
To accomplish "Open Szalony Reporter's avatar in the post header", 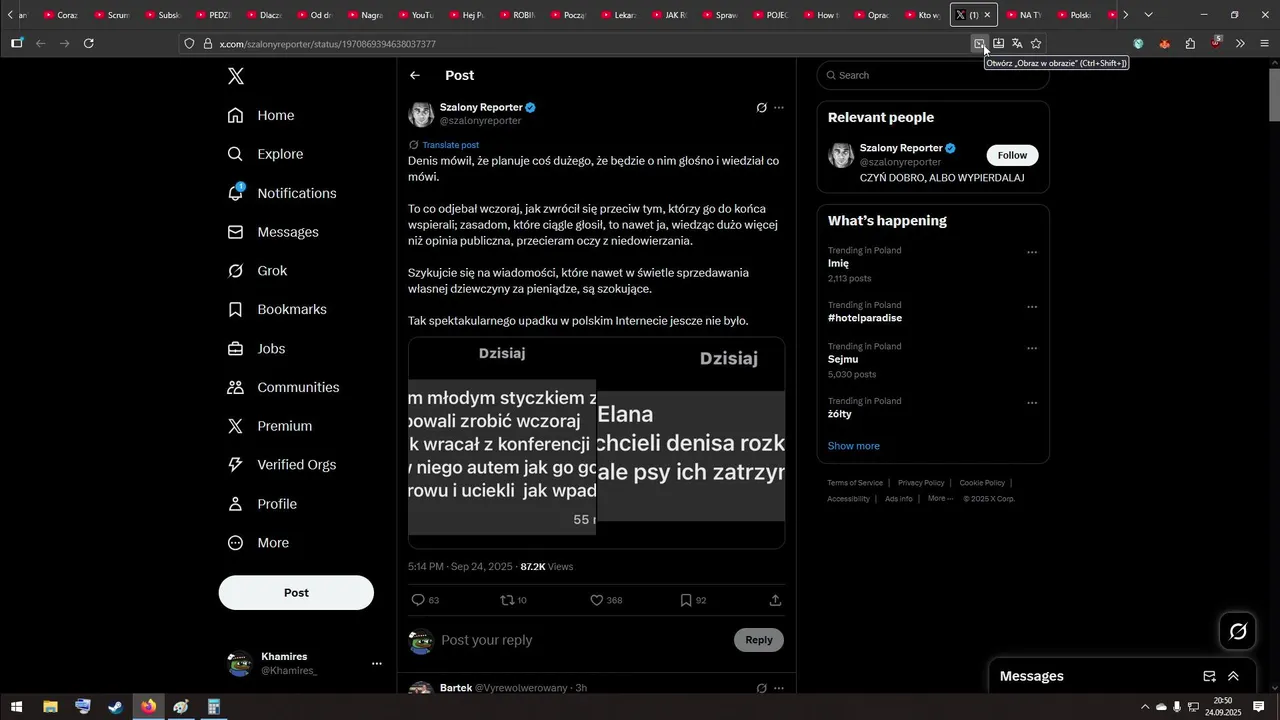I will click(x=421, y=114).
